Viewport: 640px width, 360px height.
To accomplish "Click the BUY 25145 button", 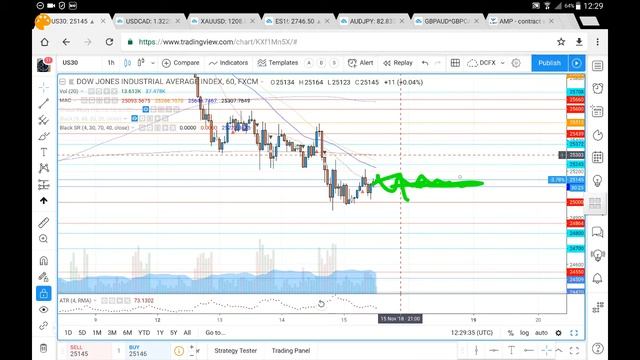I will (x=147, y=351).
